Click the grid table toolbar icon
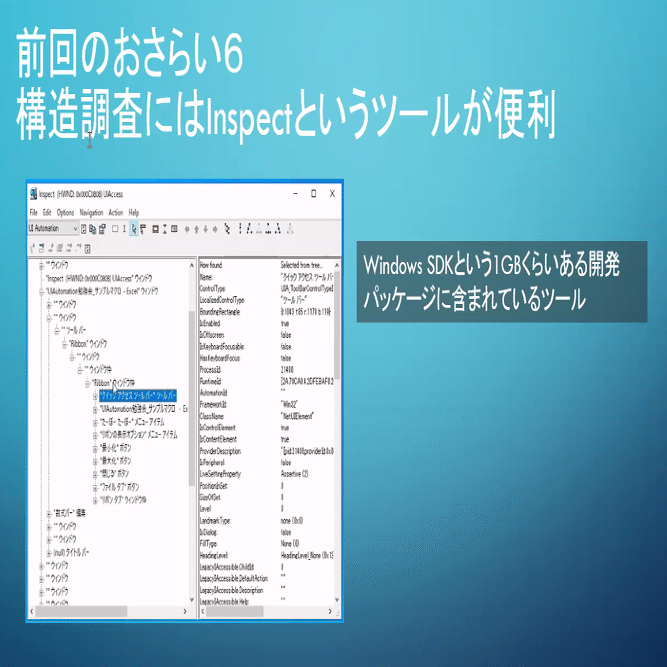Screen dimensions: 667x667 coord(174,229)
